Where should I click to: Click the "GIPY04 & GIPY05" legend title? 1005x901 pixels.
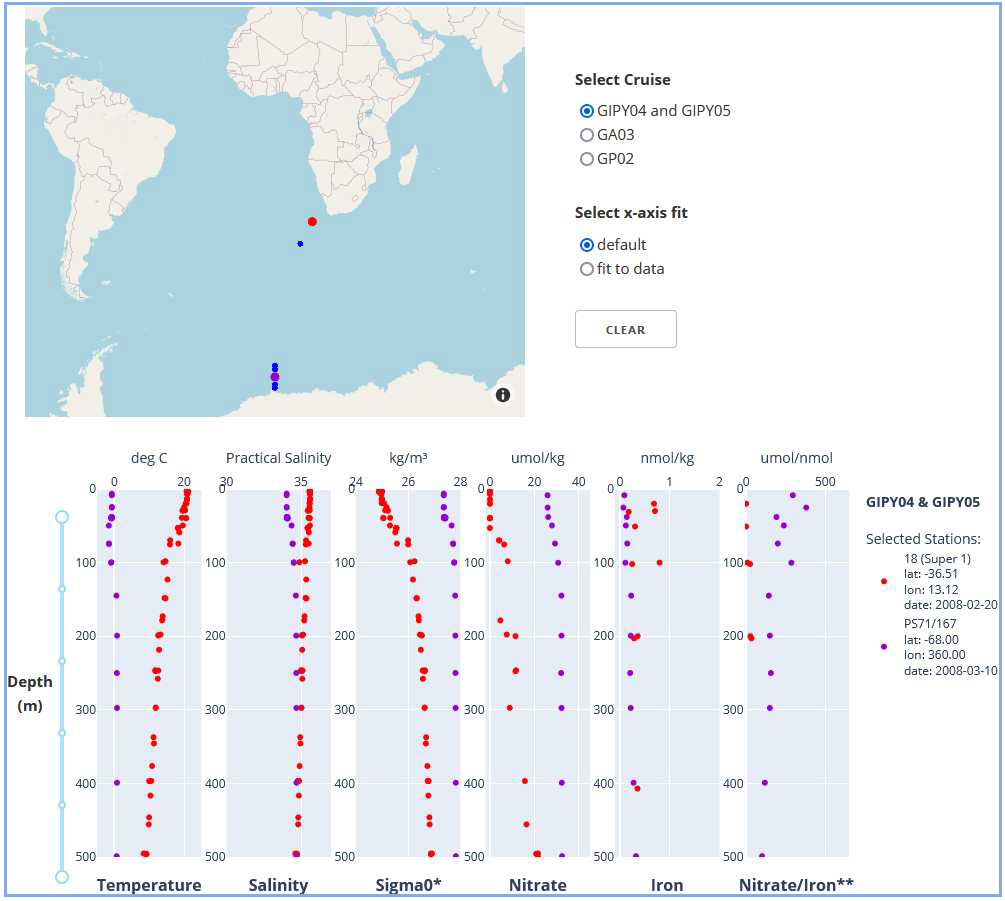923,502
